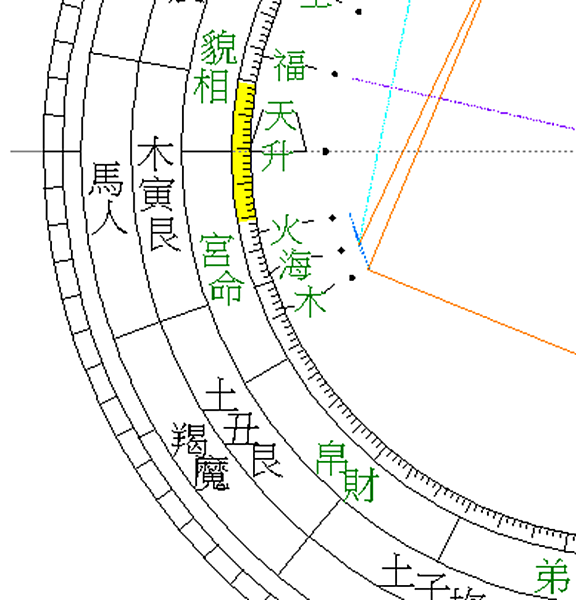Select the green 宮 house character
This screenshot has width=576, height=600.
(x=217, y=251)
